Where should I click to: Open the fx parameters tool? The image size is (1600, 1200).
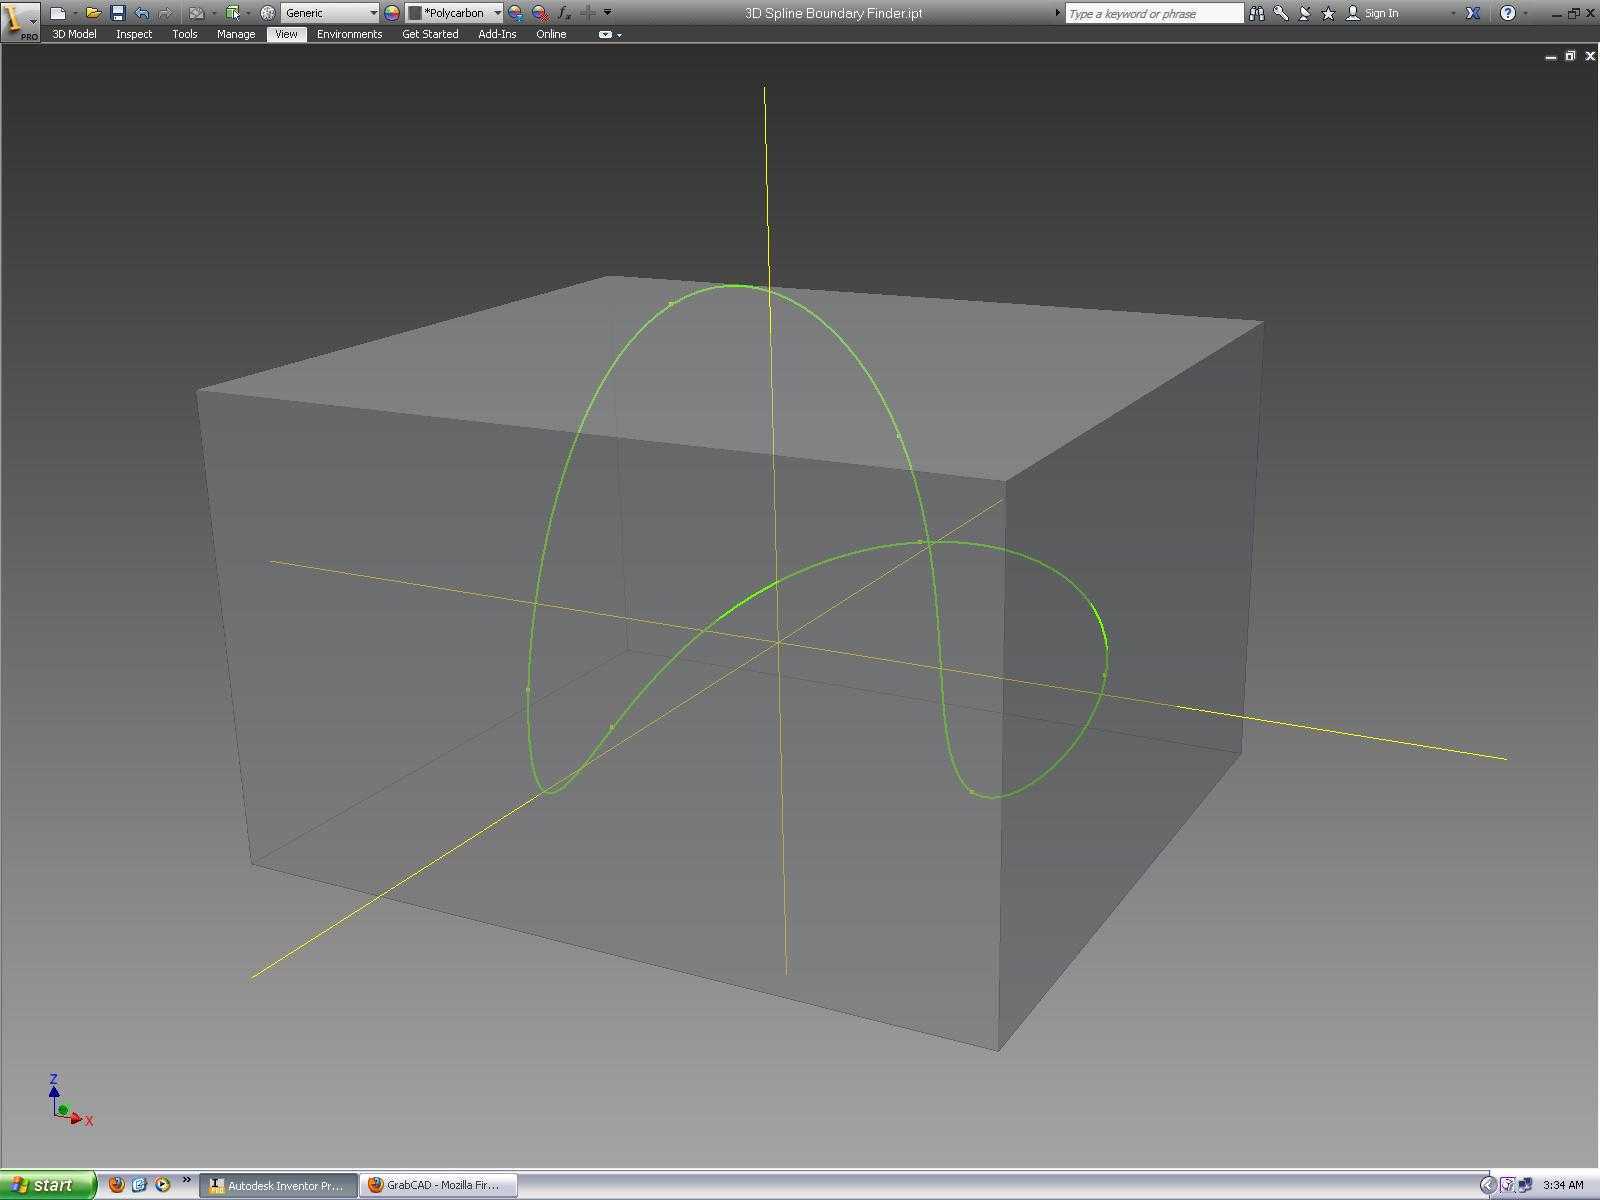point(564,13)
